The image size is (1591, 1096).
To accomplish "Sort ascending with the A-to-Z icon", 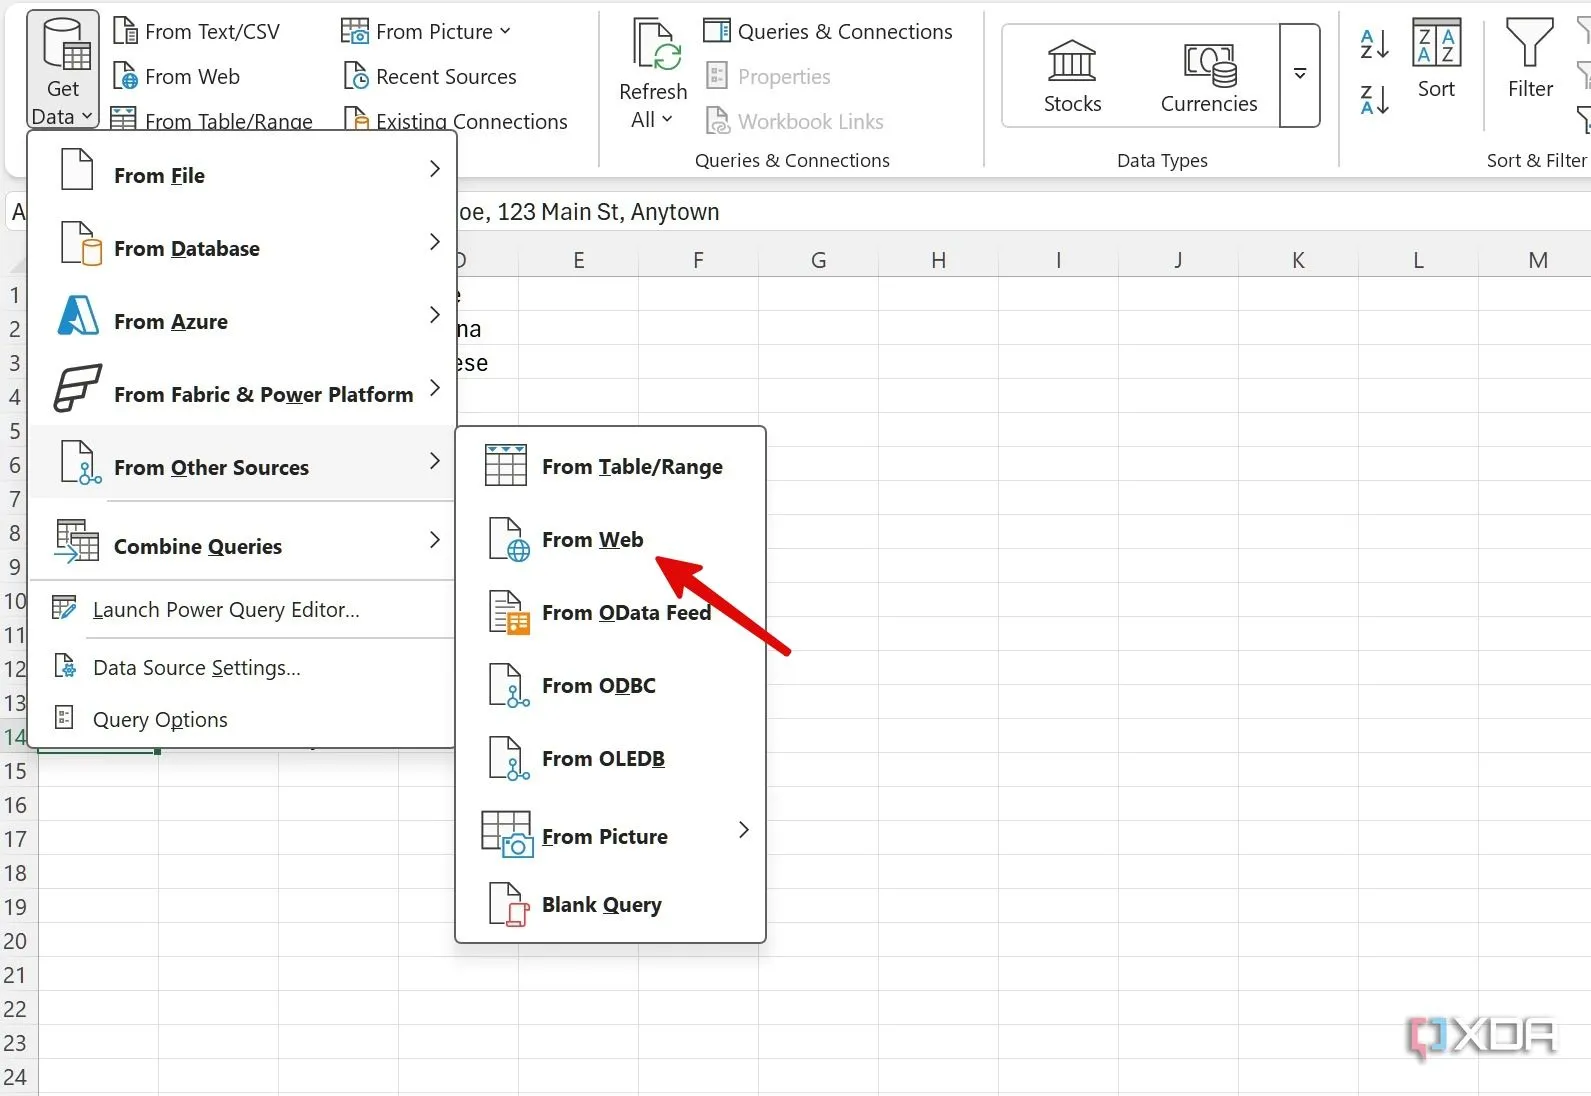I will click(1374, 44).
